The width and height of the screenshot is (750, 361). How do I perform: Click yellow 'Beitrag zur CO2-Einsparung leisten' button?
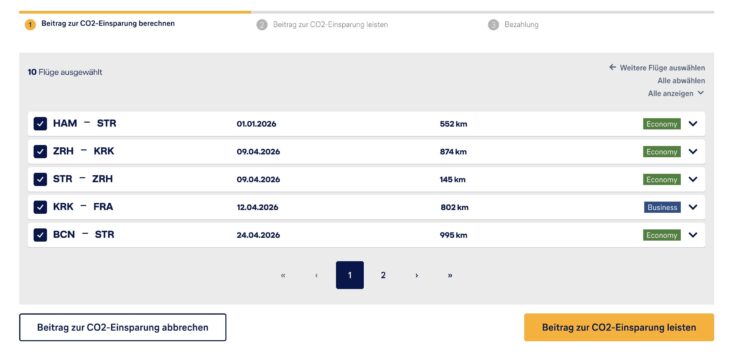click(x=619, y=328)
